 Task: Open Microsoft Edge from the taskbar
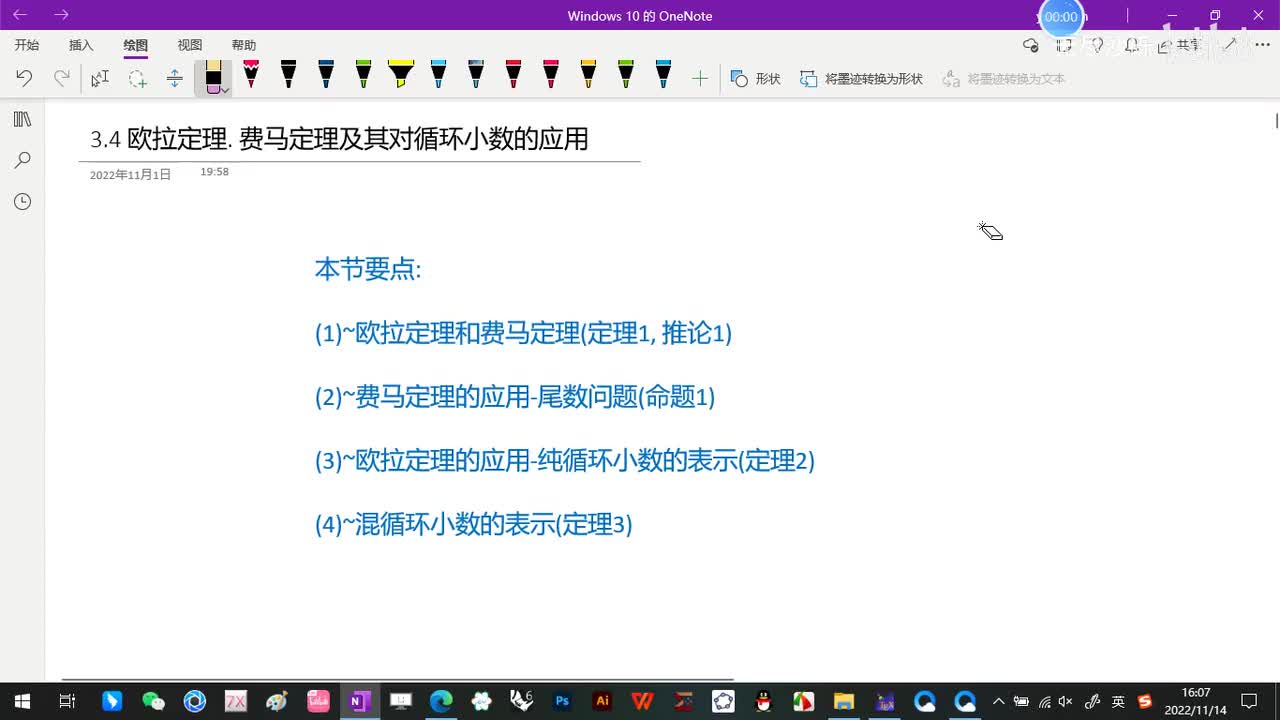tap(441, 701)
